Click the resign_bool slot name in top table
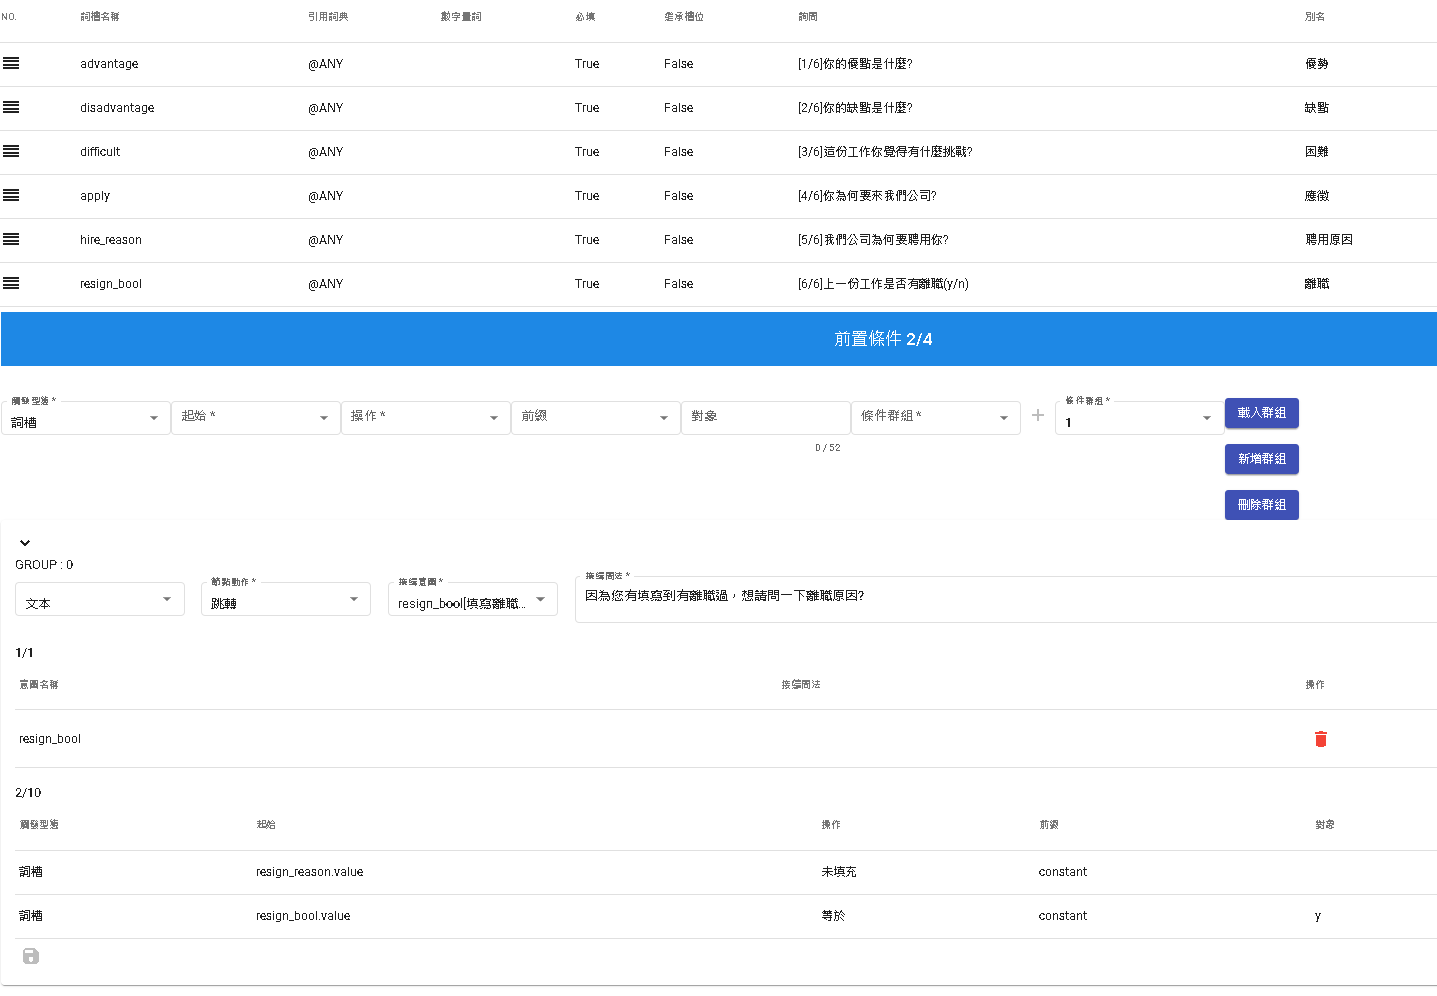 (x=111, y=284)
